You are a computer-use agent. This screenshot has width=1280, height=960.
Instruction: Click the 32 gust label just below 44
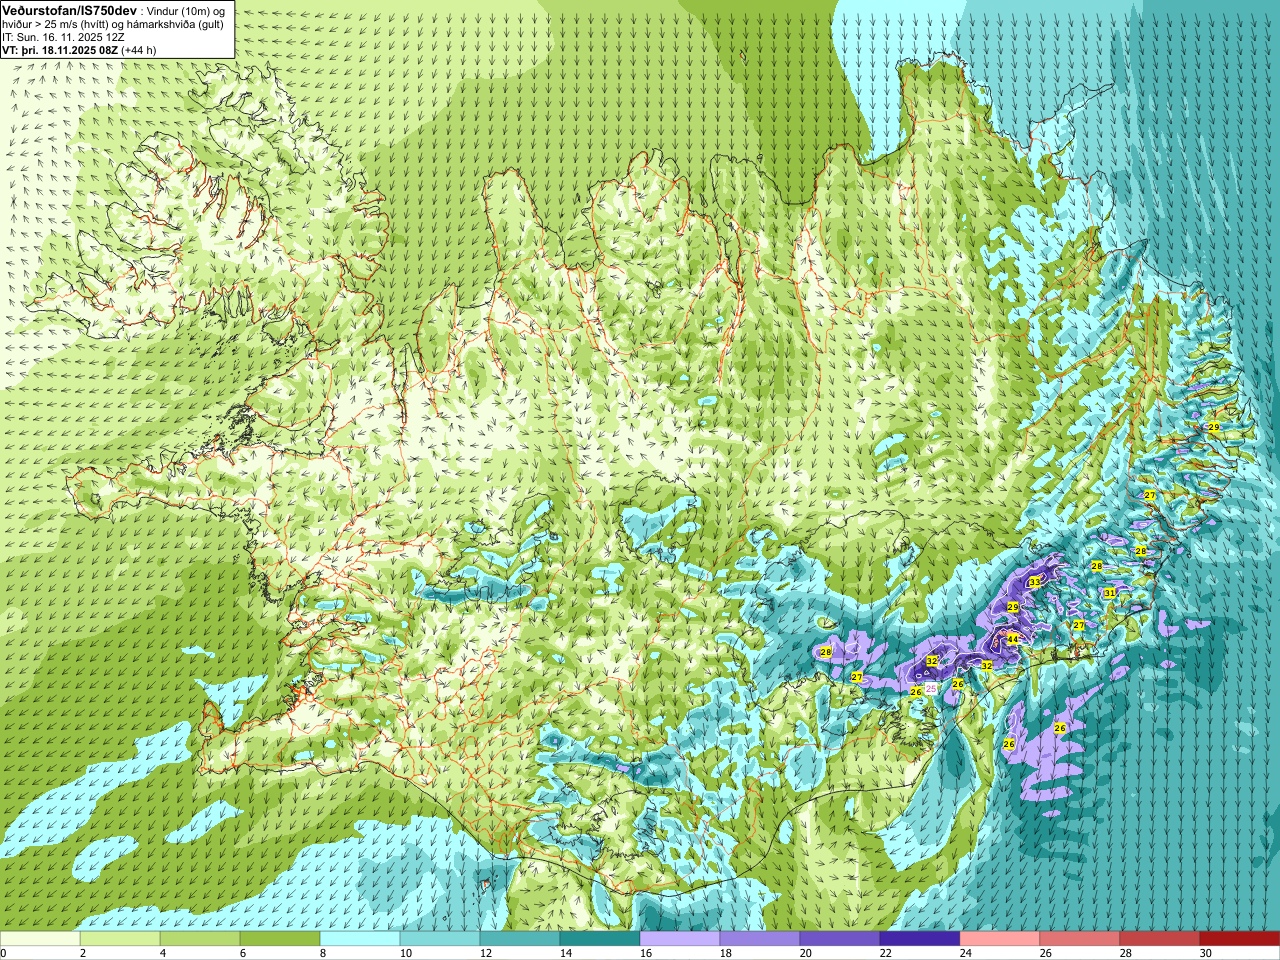coord(986,665)
